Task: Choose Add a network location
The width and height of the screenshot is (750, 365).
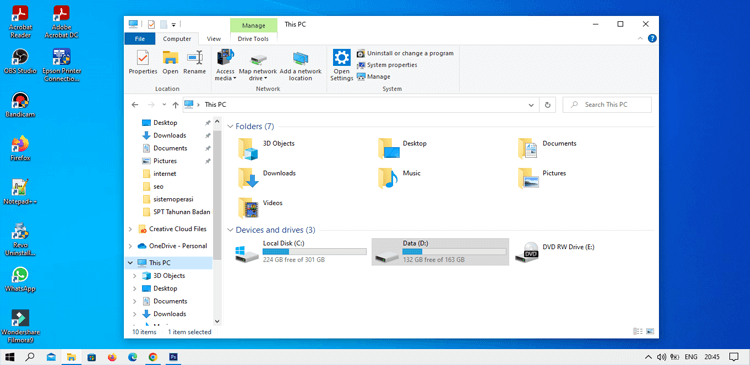Action: coord(300,65)
